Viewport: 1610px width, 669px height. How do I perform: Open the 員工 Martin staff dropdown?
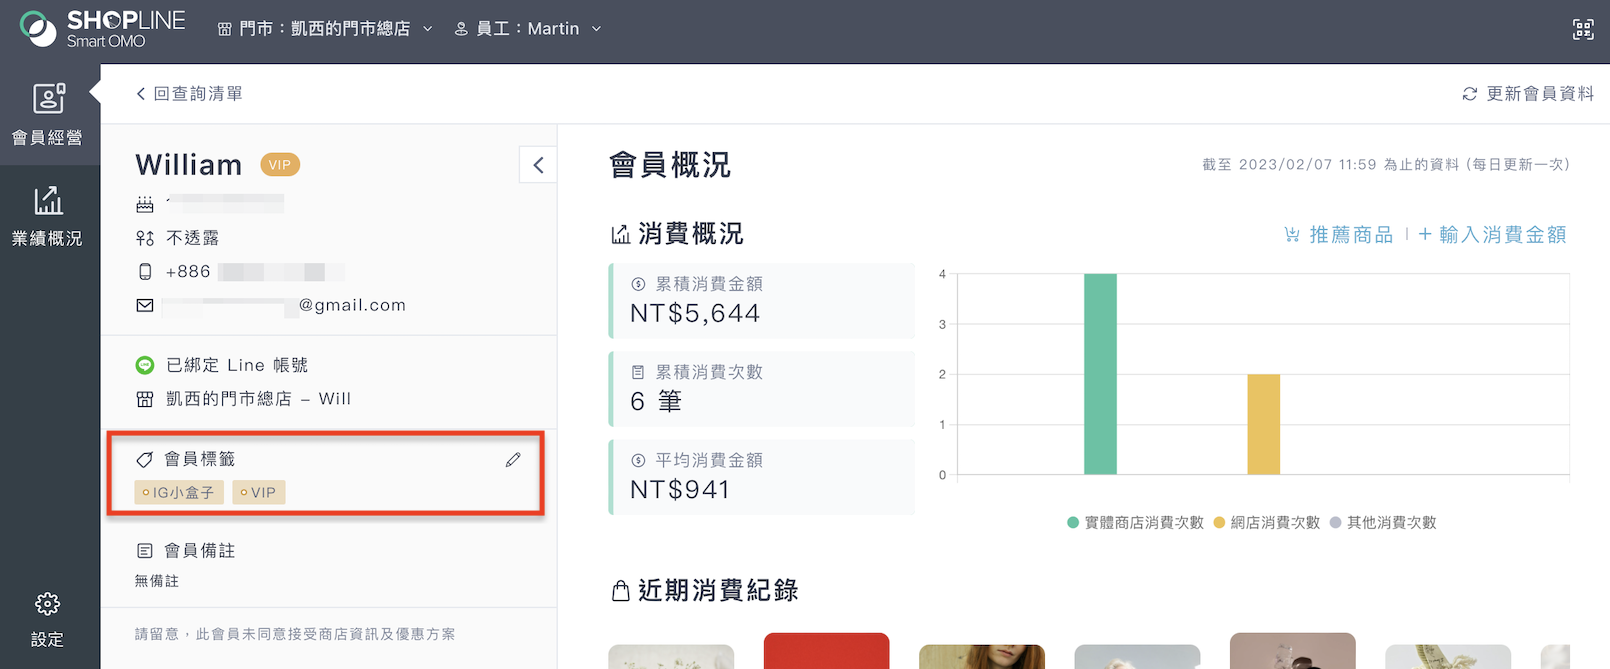[x=528, y=29]
